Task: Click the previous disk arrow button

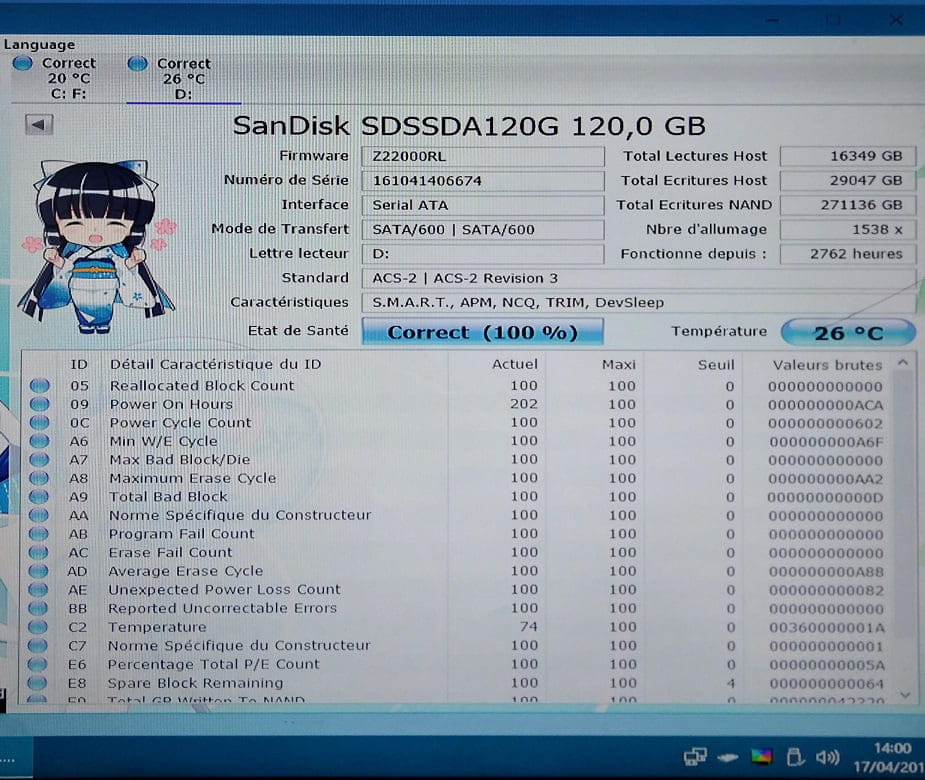Action: pos(39,125)
